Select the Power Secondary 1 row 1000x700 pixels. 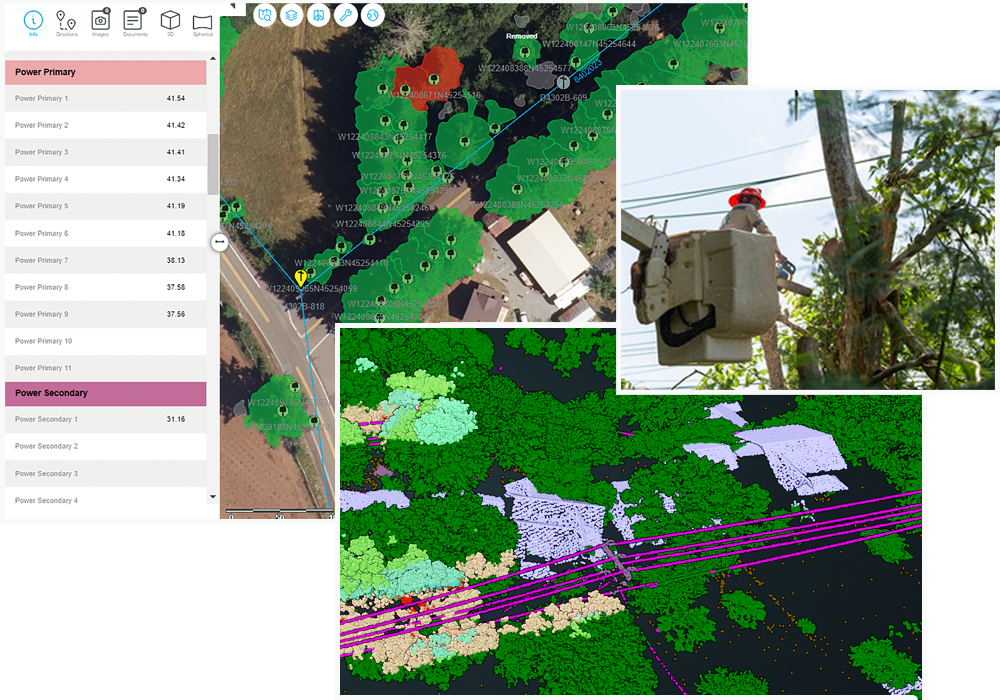[105, 420]
